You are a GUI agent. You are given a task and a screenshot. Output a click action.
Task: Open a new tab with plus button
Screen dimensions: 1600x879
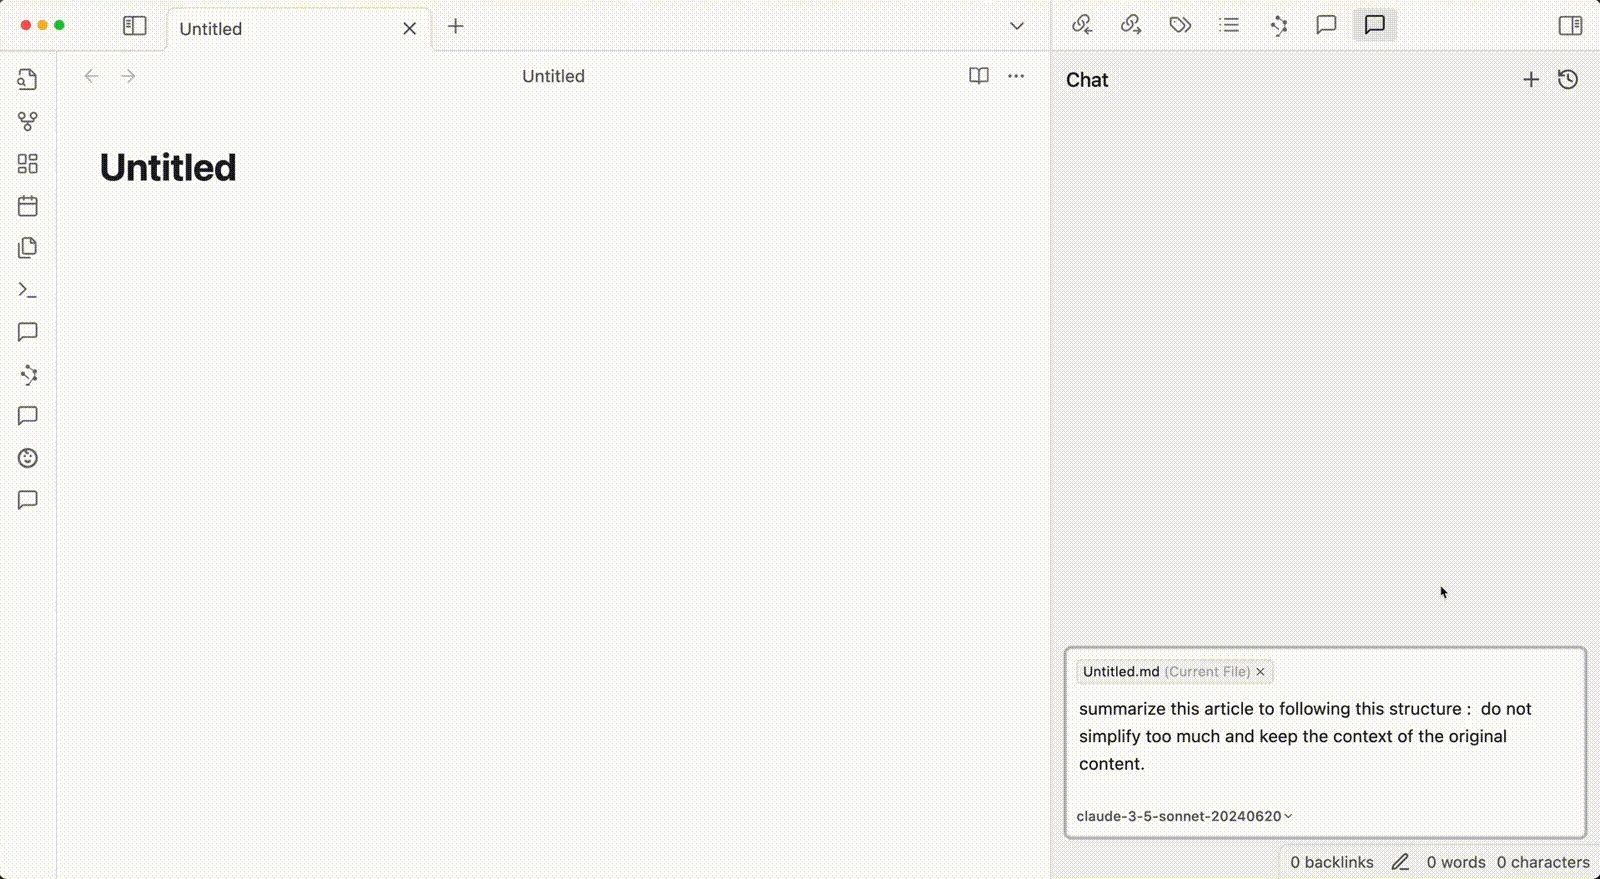click(456, 26)
